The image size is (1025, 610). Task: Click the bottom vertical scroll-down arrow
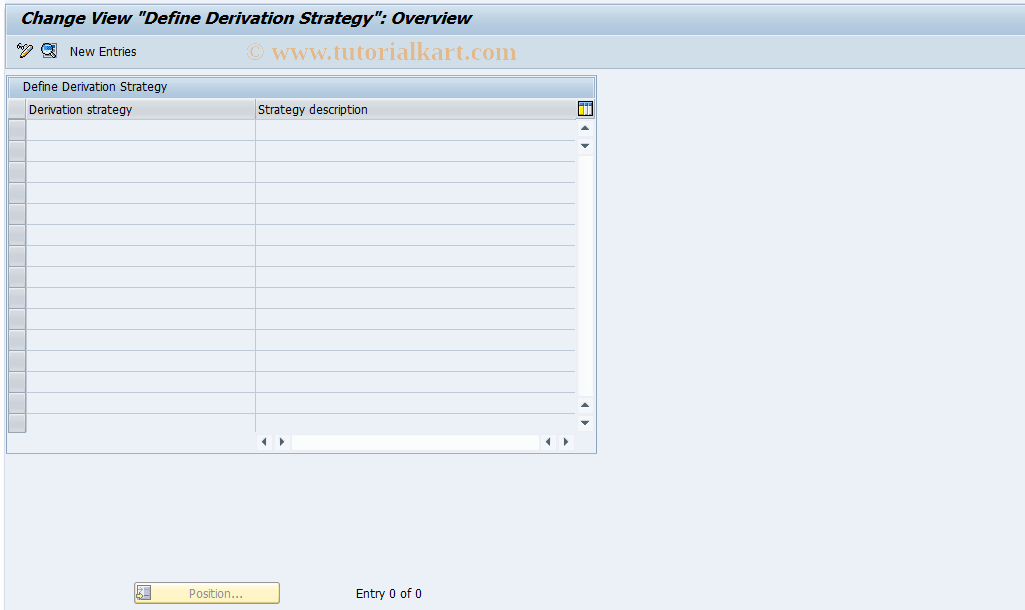click(584, 421)
